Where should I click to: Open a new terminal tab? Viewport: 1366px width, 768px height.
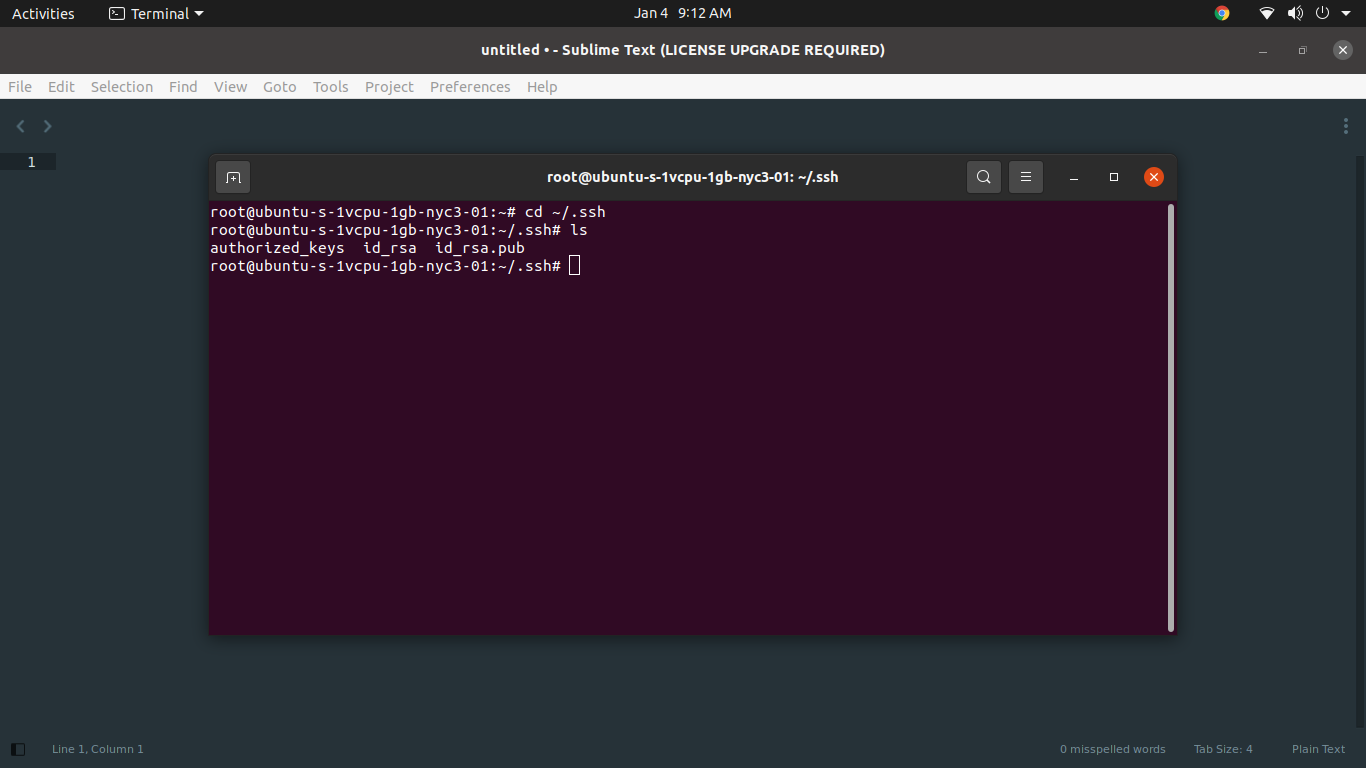point(233,176)
